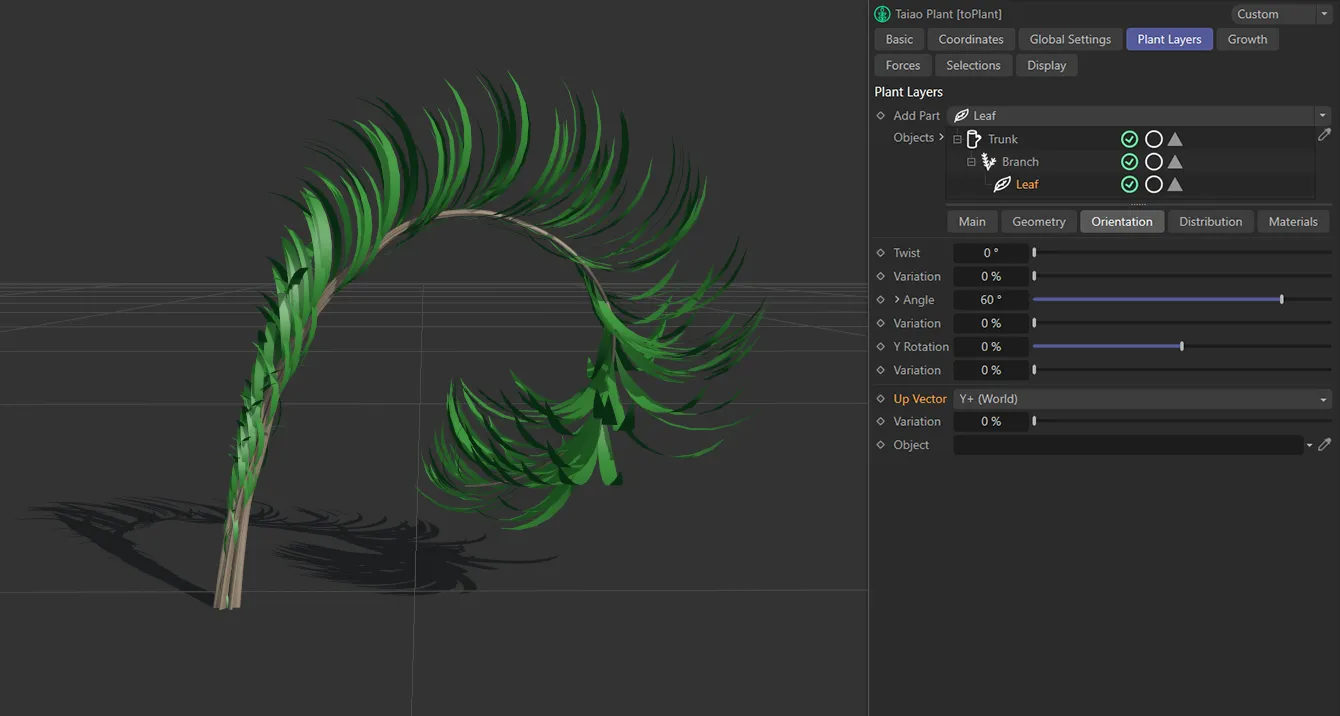Screen dimensions: 1340x716
Task: Click the white circle toggle on the Branch layer
Action: pyautogui.click(x=1154, y=161)
